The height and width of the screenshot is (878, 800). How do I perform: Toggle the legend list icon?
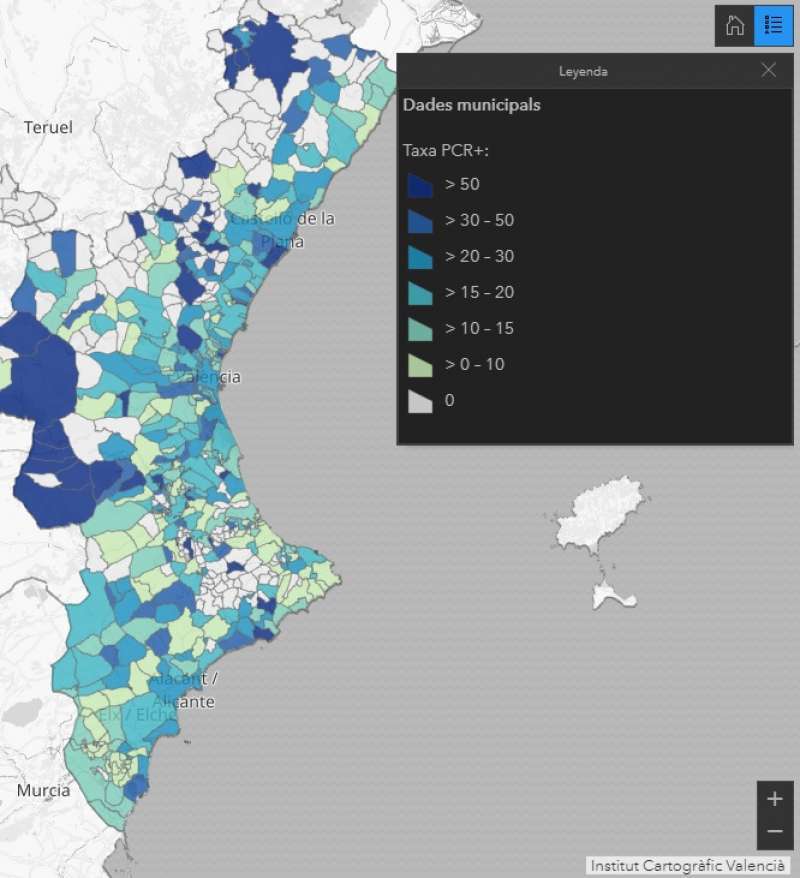773,26
